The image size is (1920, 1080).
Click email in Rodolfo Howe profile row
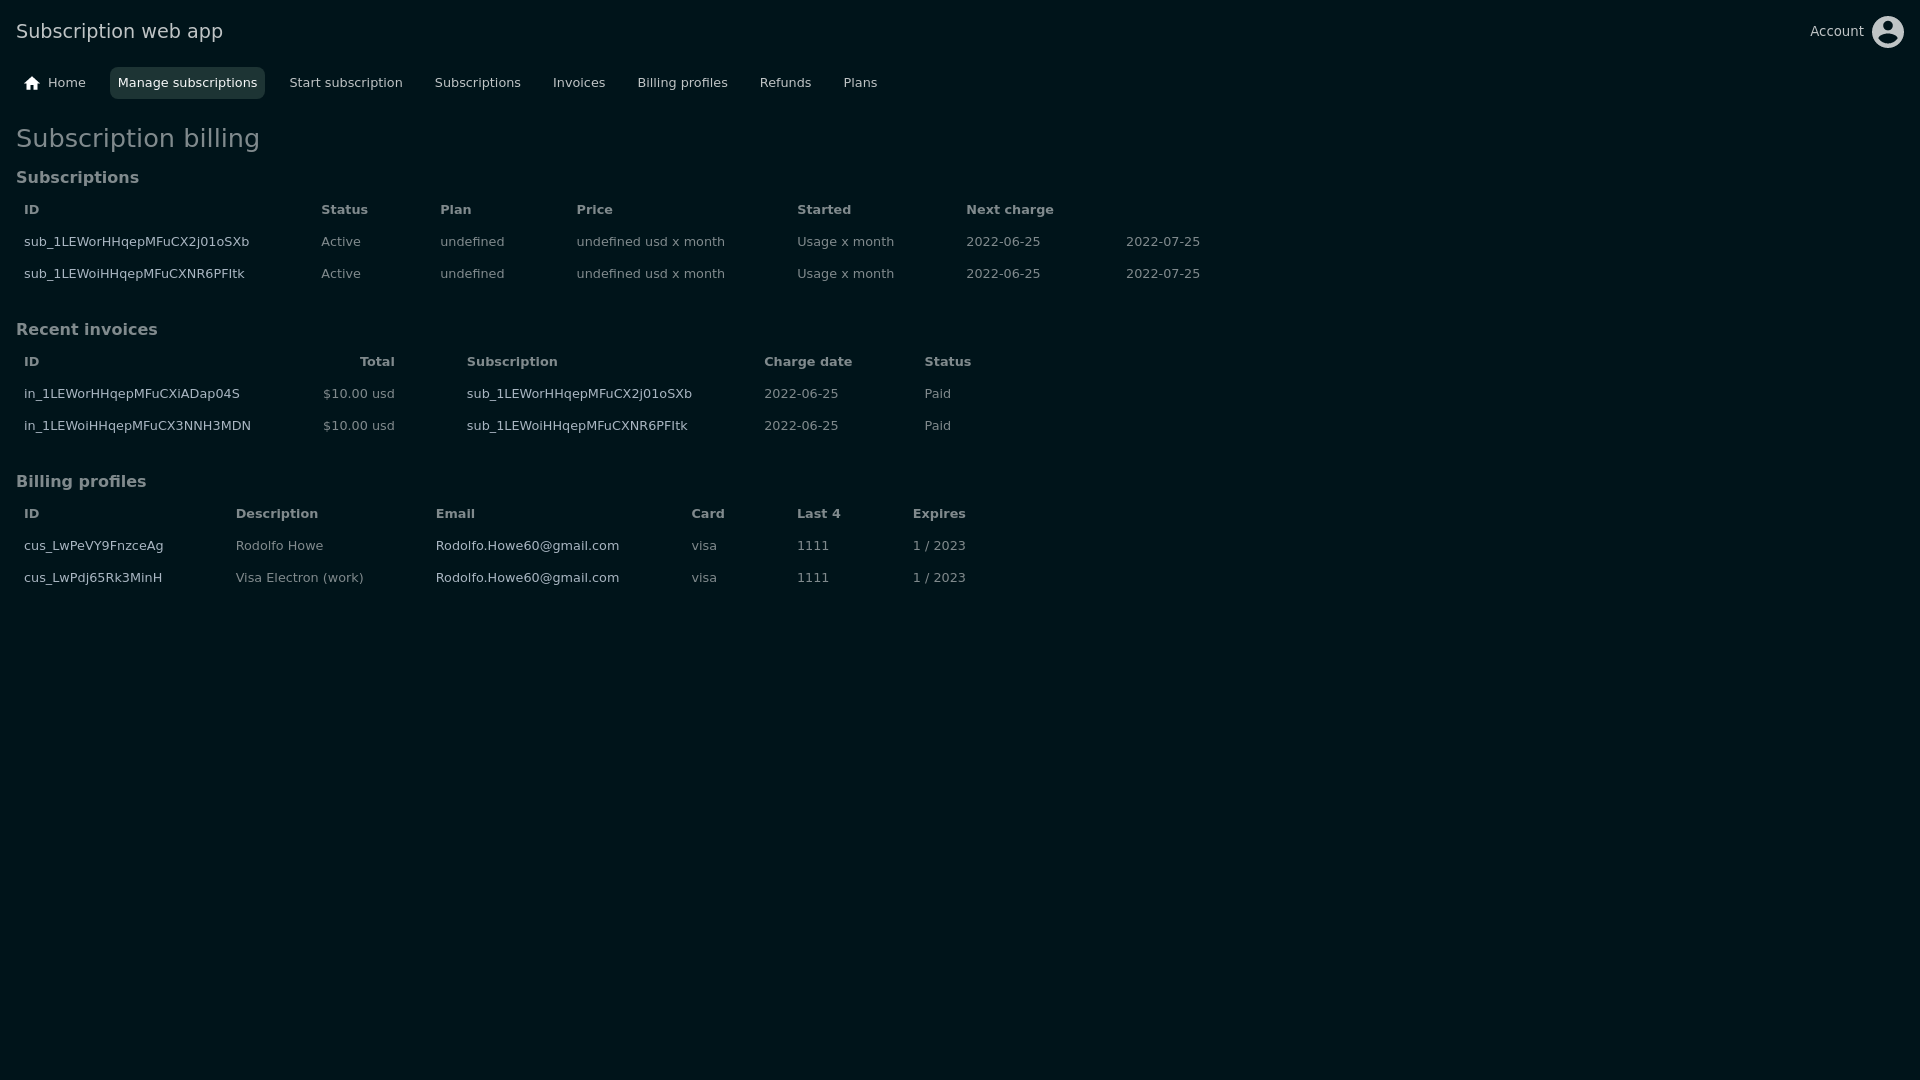pyautogui.click(x=527, y=546)
